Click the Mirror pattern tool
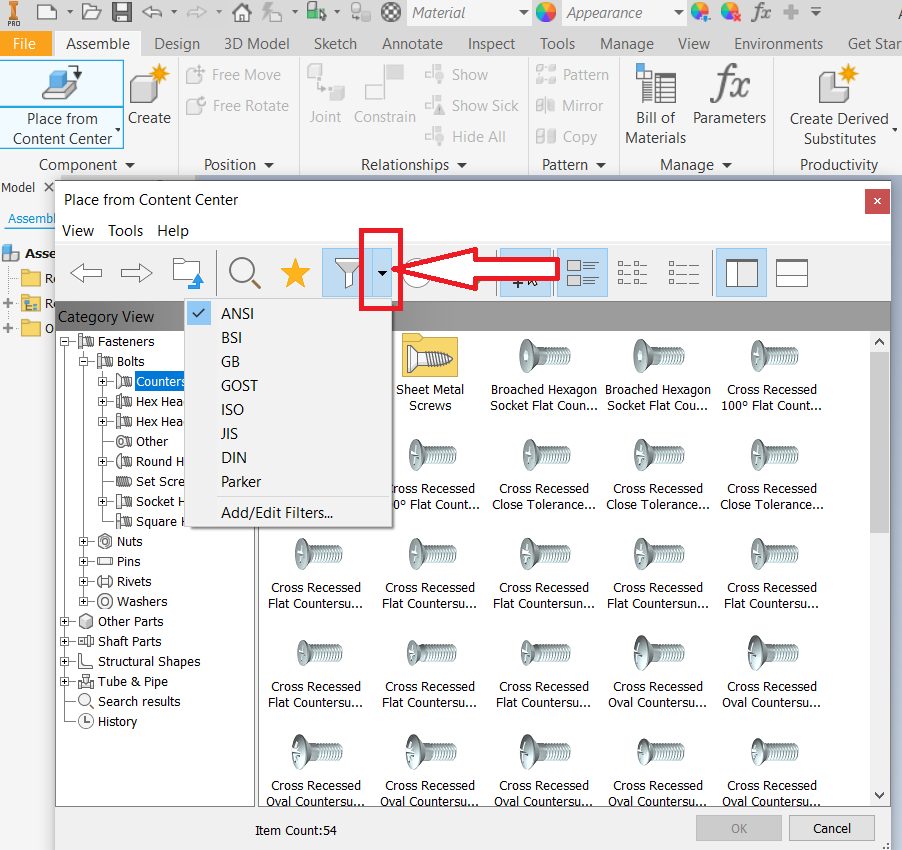This screenshot has width=902, height=850. coord(572,105)
